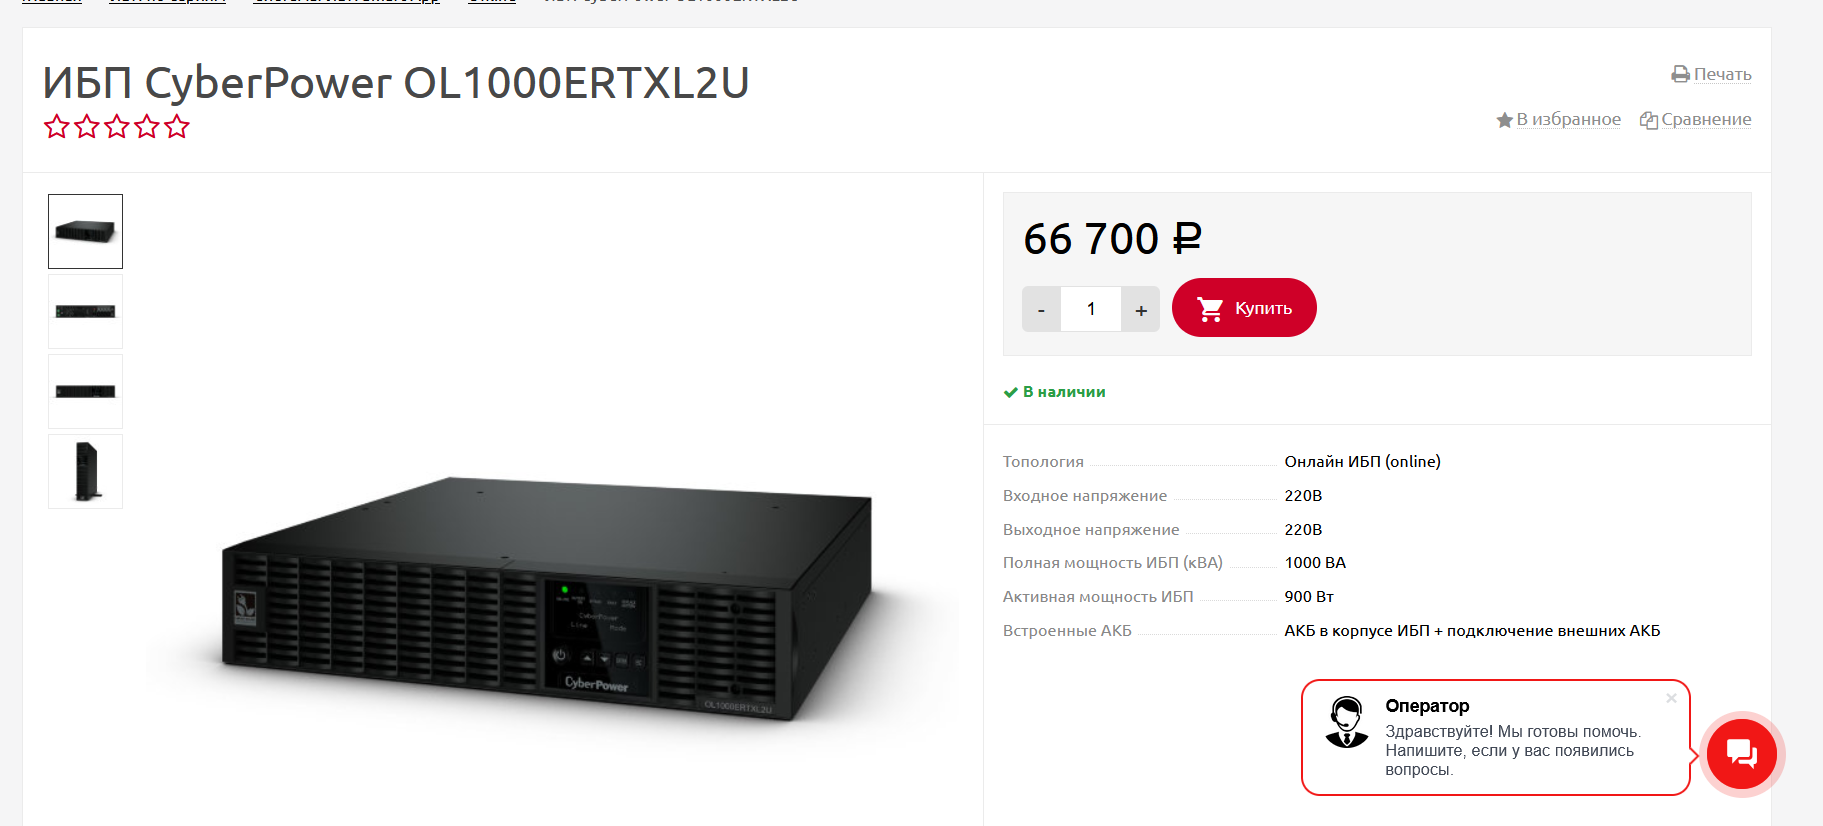Viewport: 1823px width, 826px height.
Task: Close the Оператор chat popup
Action: [1671, 698]
